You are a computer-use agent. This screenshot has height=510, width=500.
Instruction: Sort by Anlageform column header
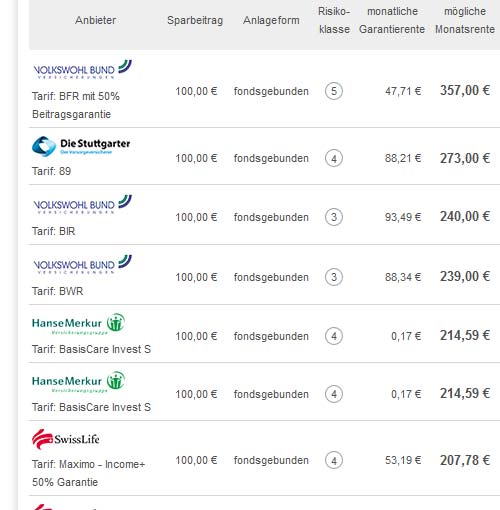pos(271,20)
